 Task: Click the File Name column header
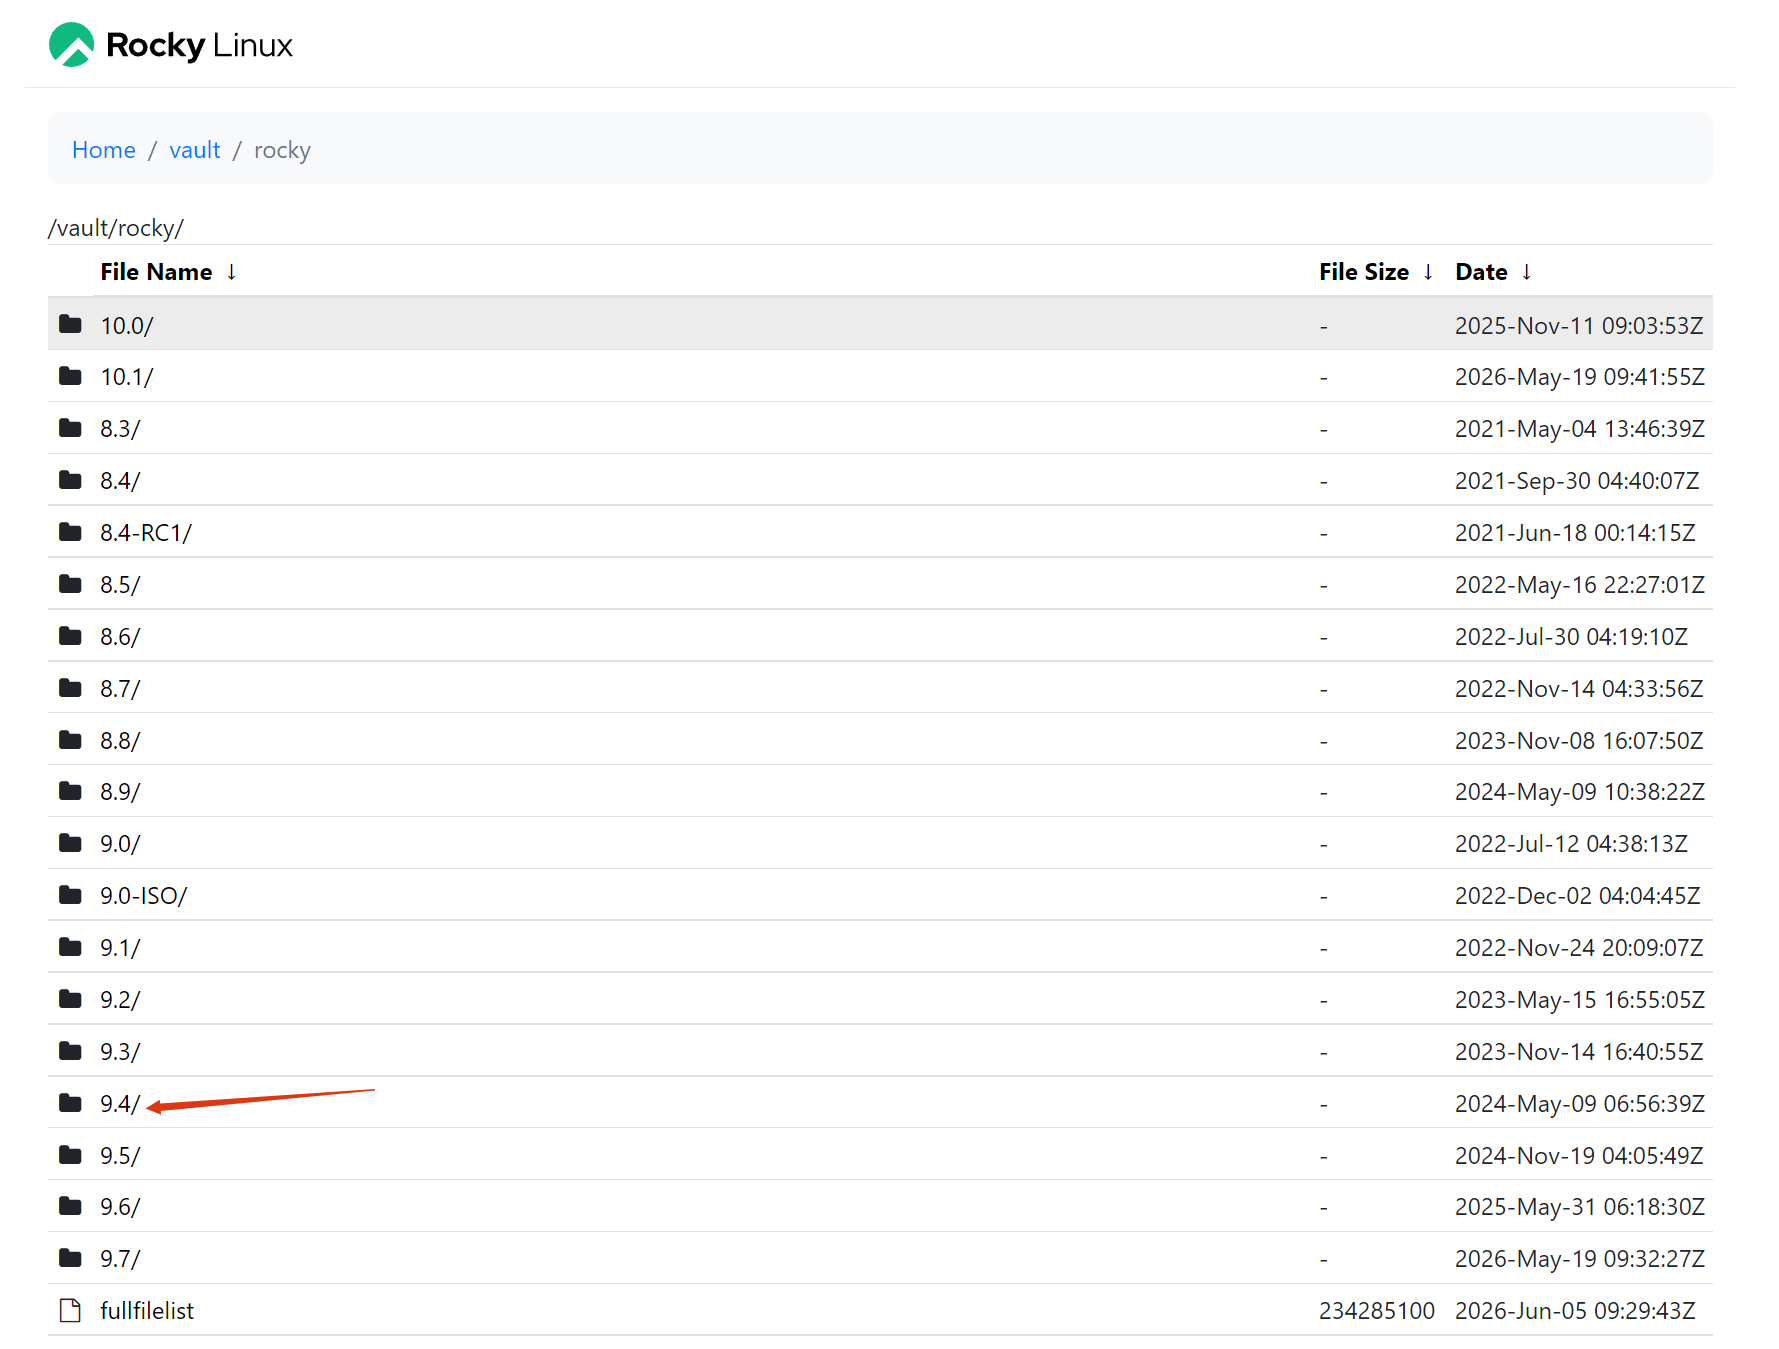pyautogui.click(x=156, y=272)
